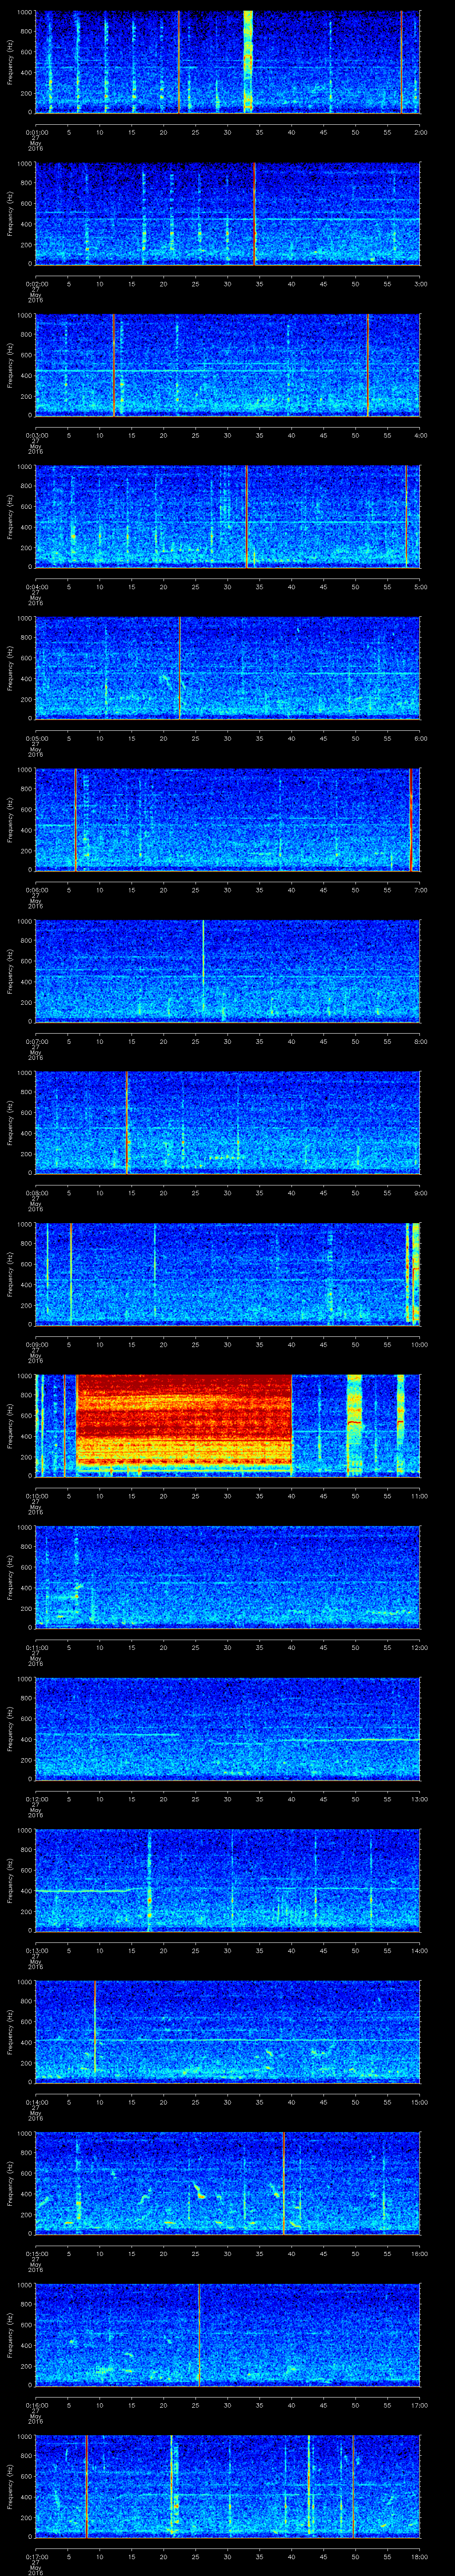
Task: Click 'Frequency (Hz)' axis label of 0:10:00 panel
Action: [10, 1426]
